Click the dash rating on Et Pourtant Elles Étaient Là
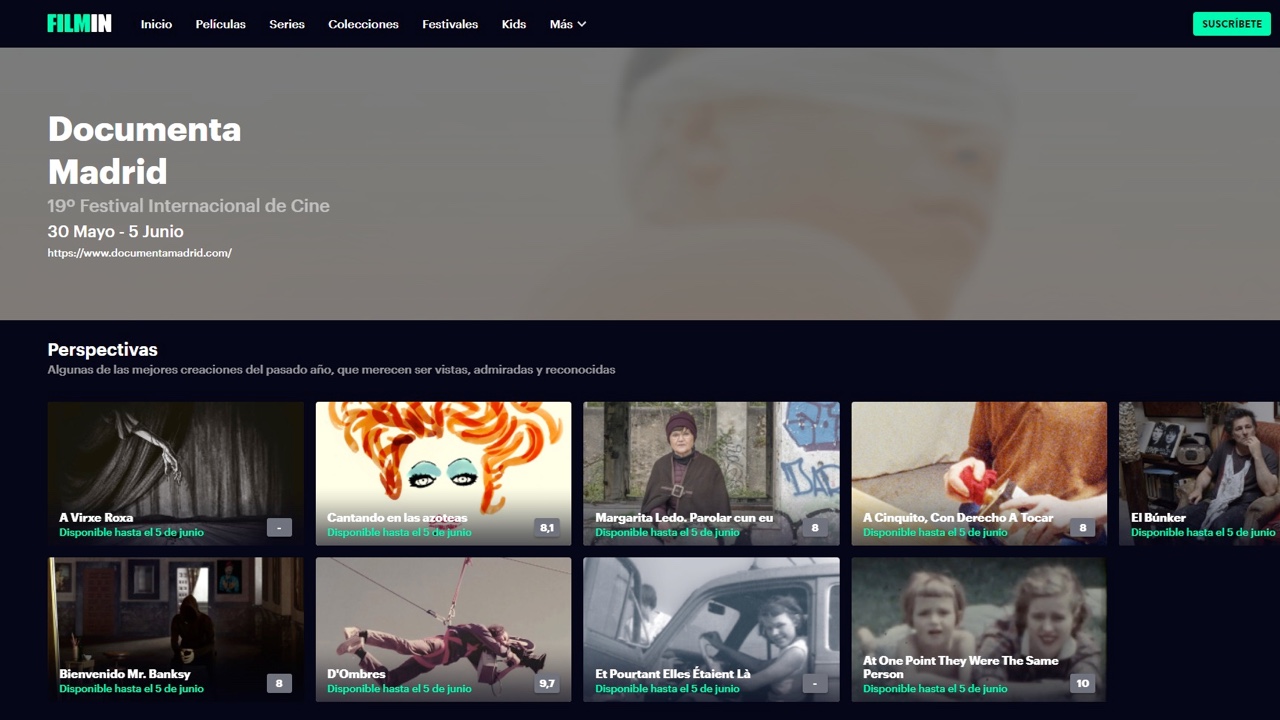This screenshot has height=720, width=1280. pos(815,683)
